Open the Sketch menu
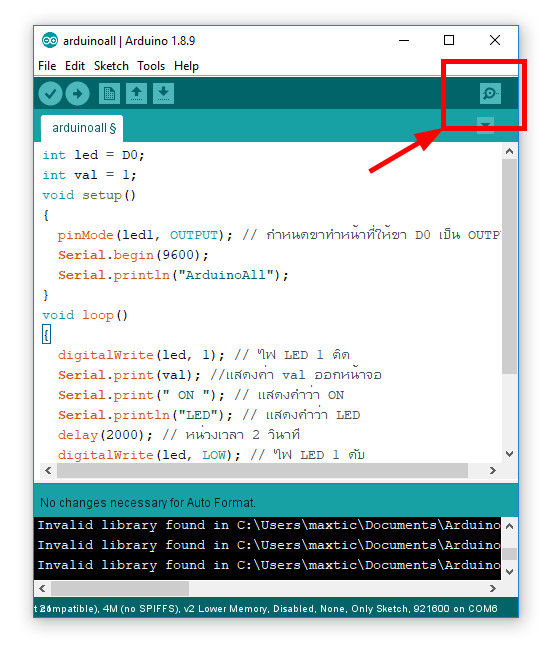 [x=111, y=66]
